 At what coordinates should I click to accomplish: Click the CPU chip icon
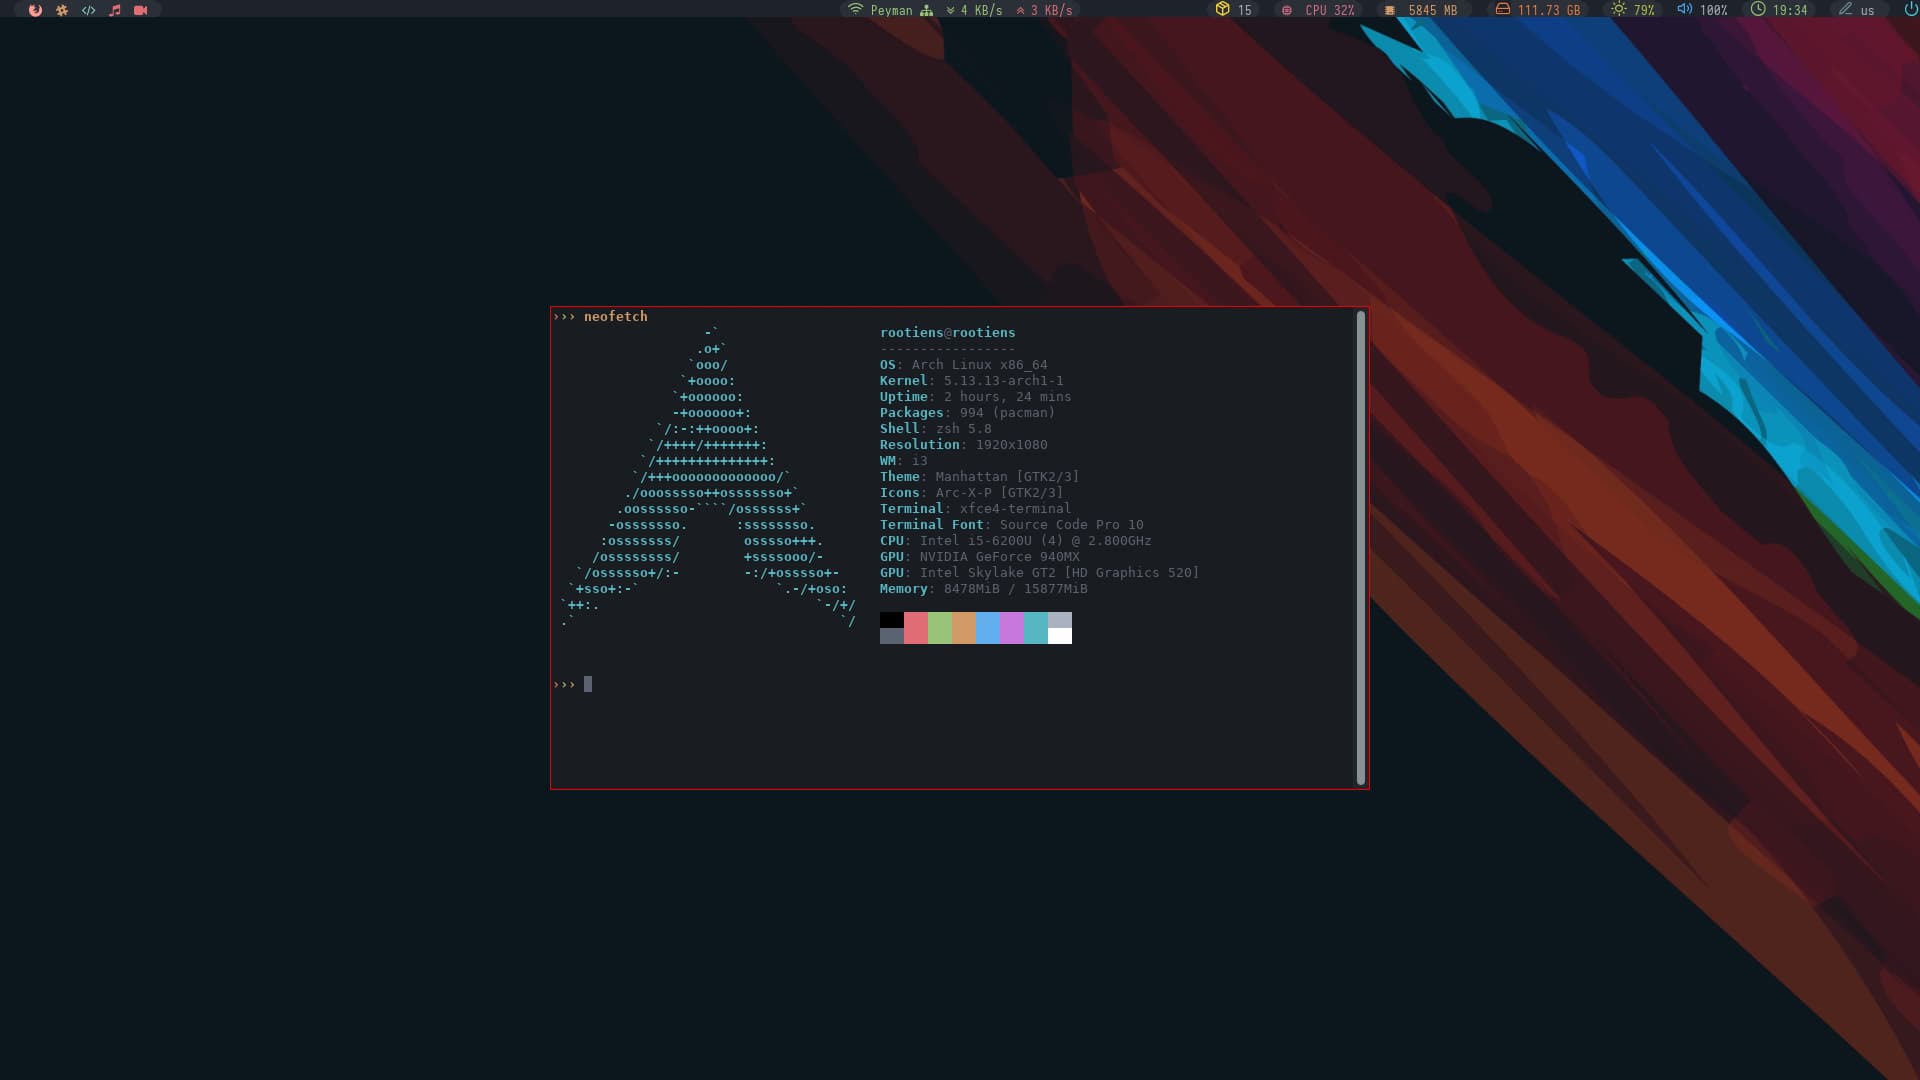1287,10
